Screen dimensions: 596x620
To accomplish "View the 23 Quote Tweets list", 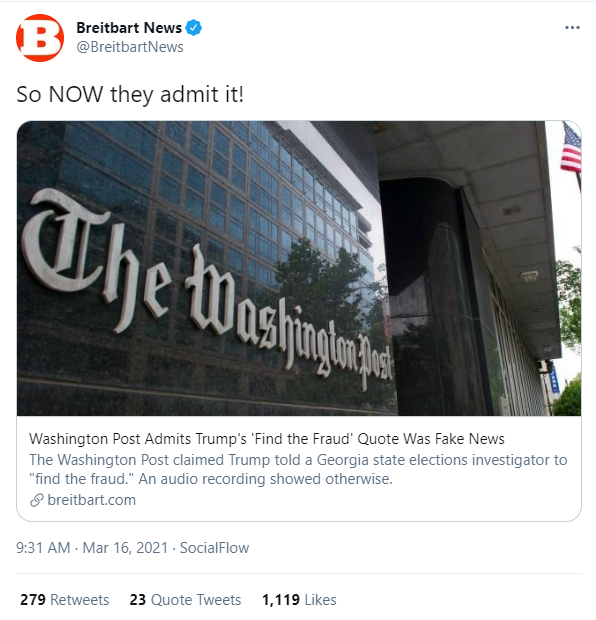I will 185,600.
